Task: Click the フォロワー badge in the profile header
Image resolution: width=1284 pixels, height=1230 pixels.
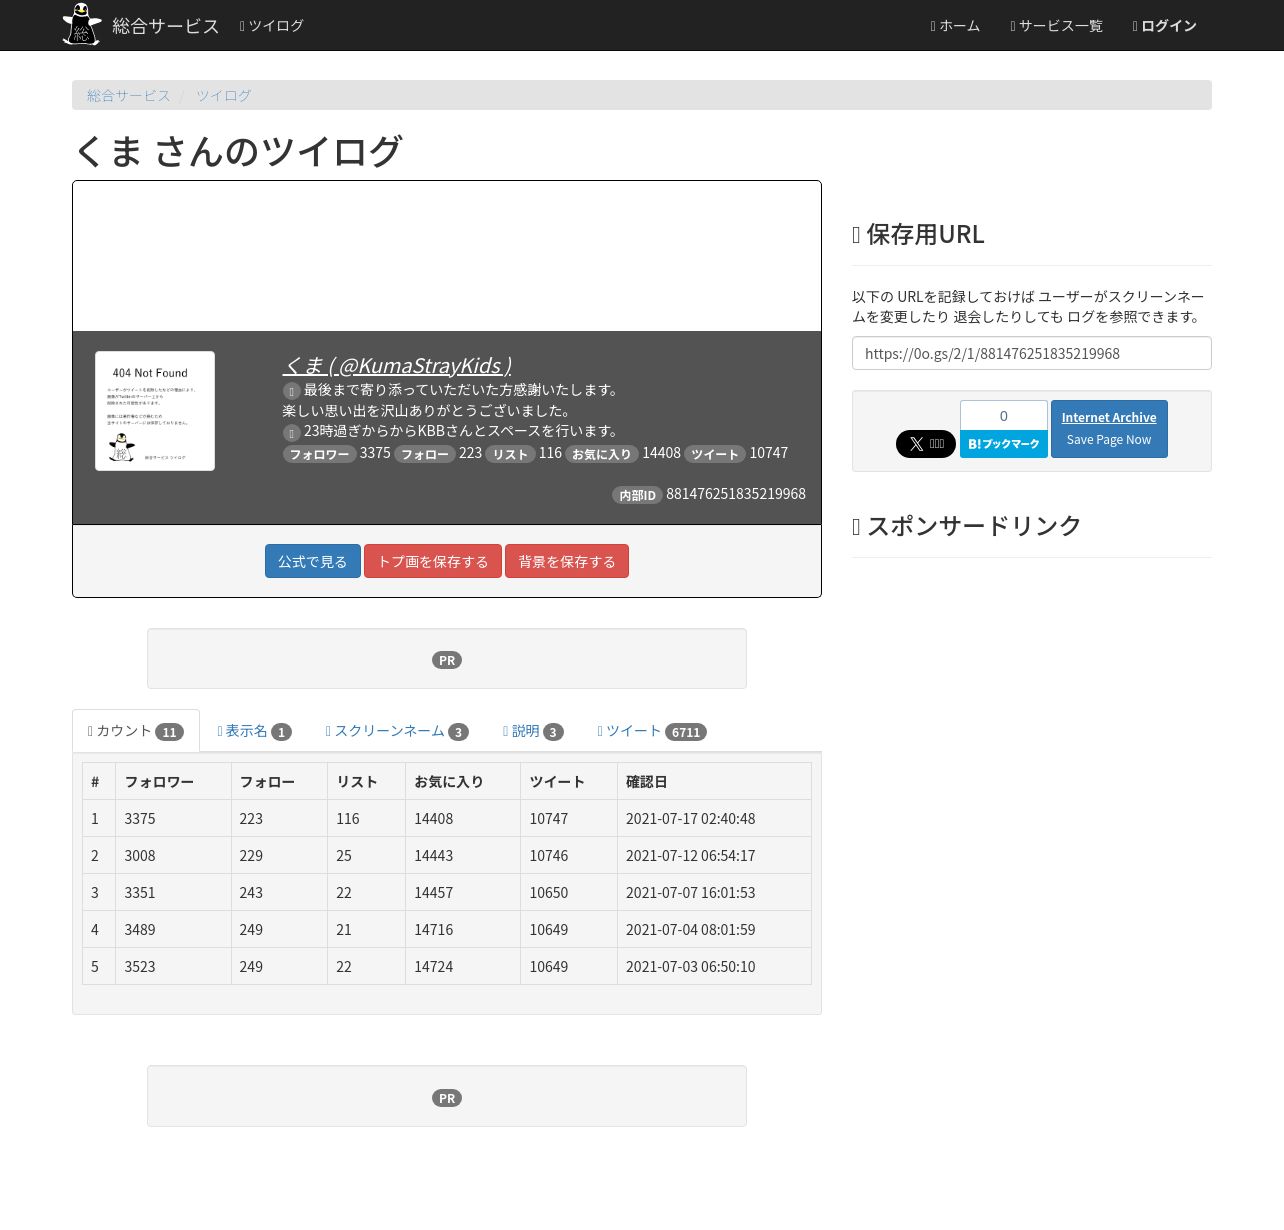Action: coord(320,454)
